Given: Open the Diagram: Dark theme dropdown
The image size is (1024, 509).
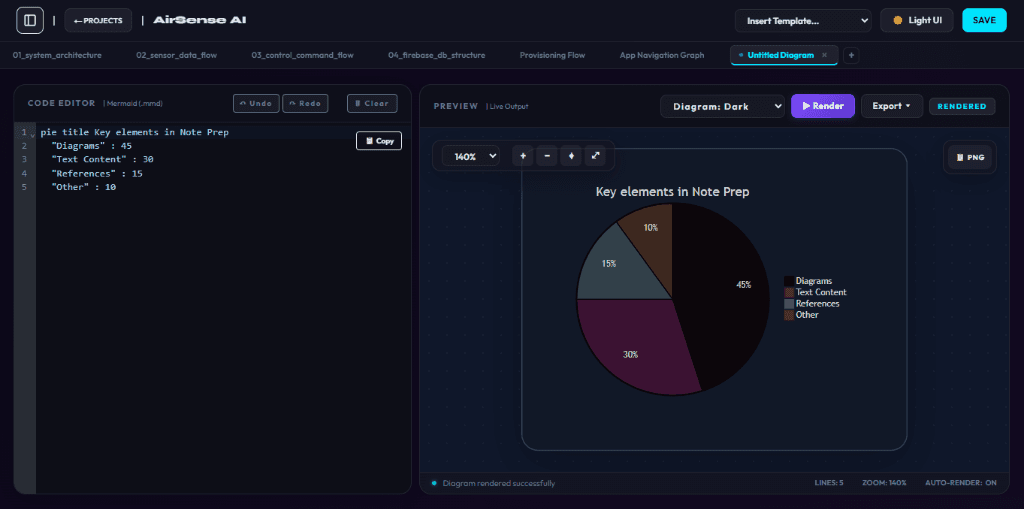Looking at the screenshot, I should pyautogui.click(x=722, y=106).
